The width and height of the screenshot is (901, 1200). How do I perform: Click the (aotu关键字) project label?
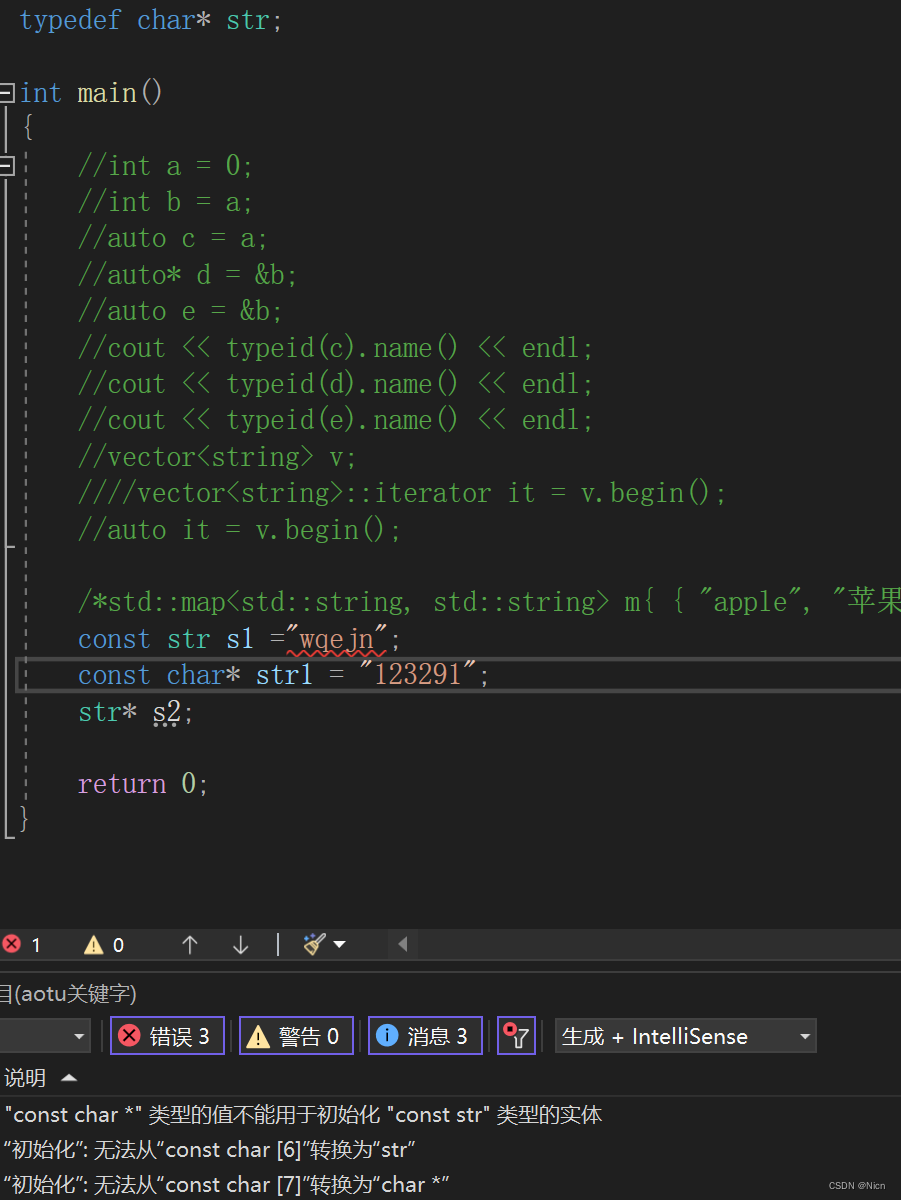click(74, 994)
